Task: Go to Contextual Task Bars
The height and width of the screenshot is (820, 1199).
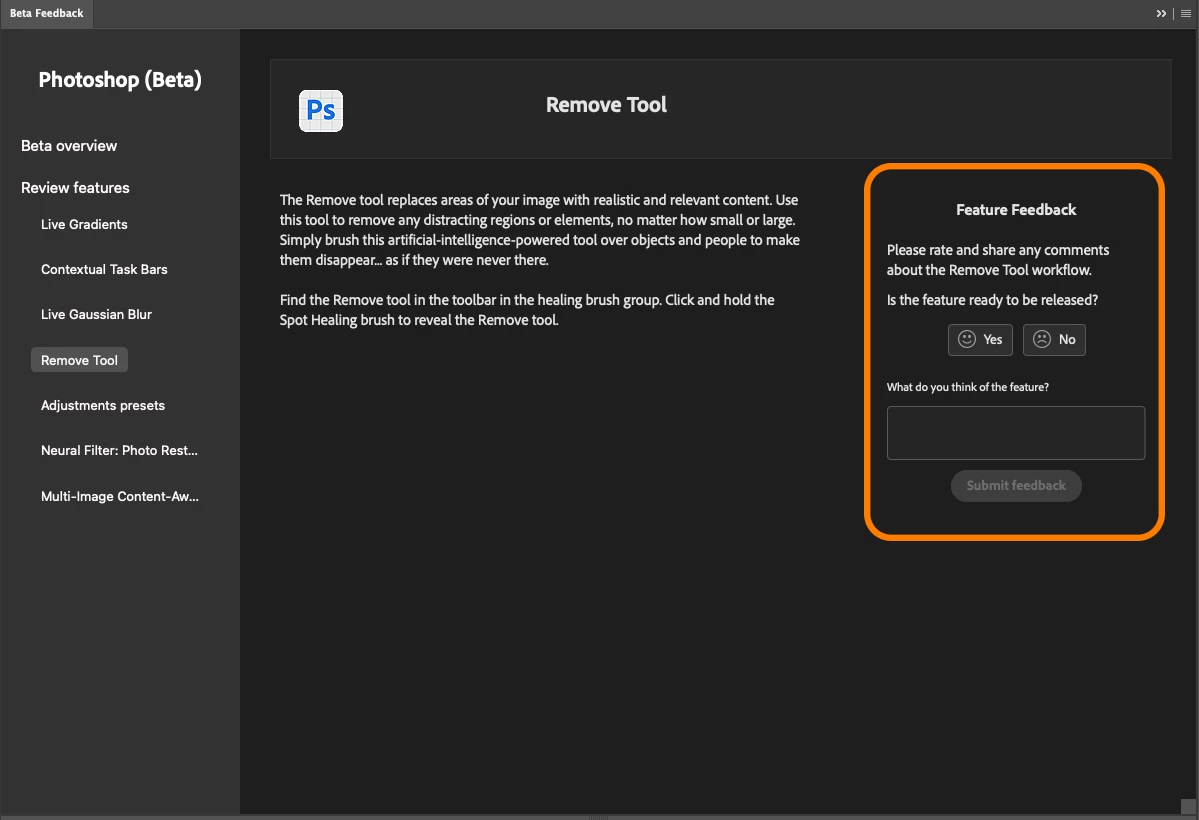Action: [104, 269]
